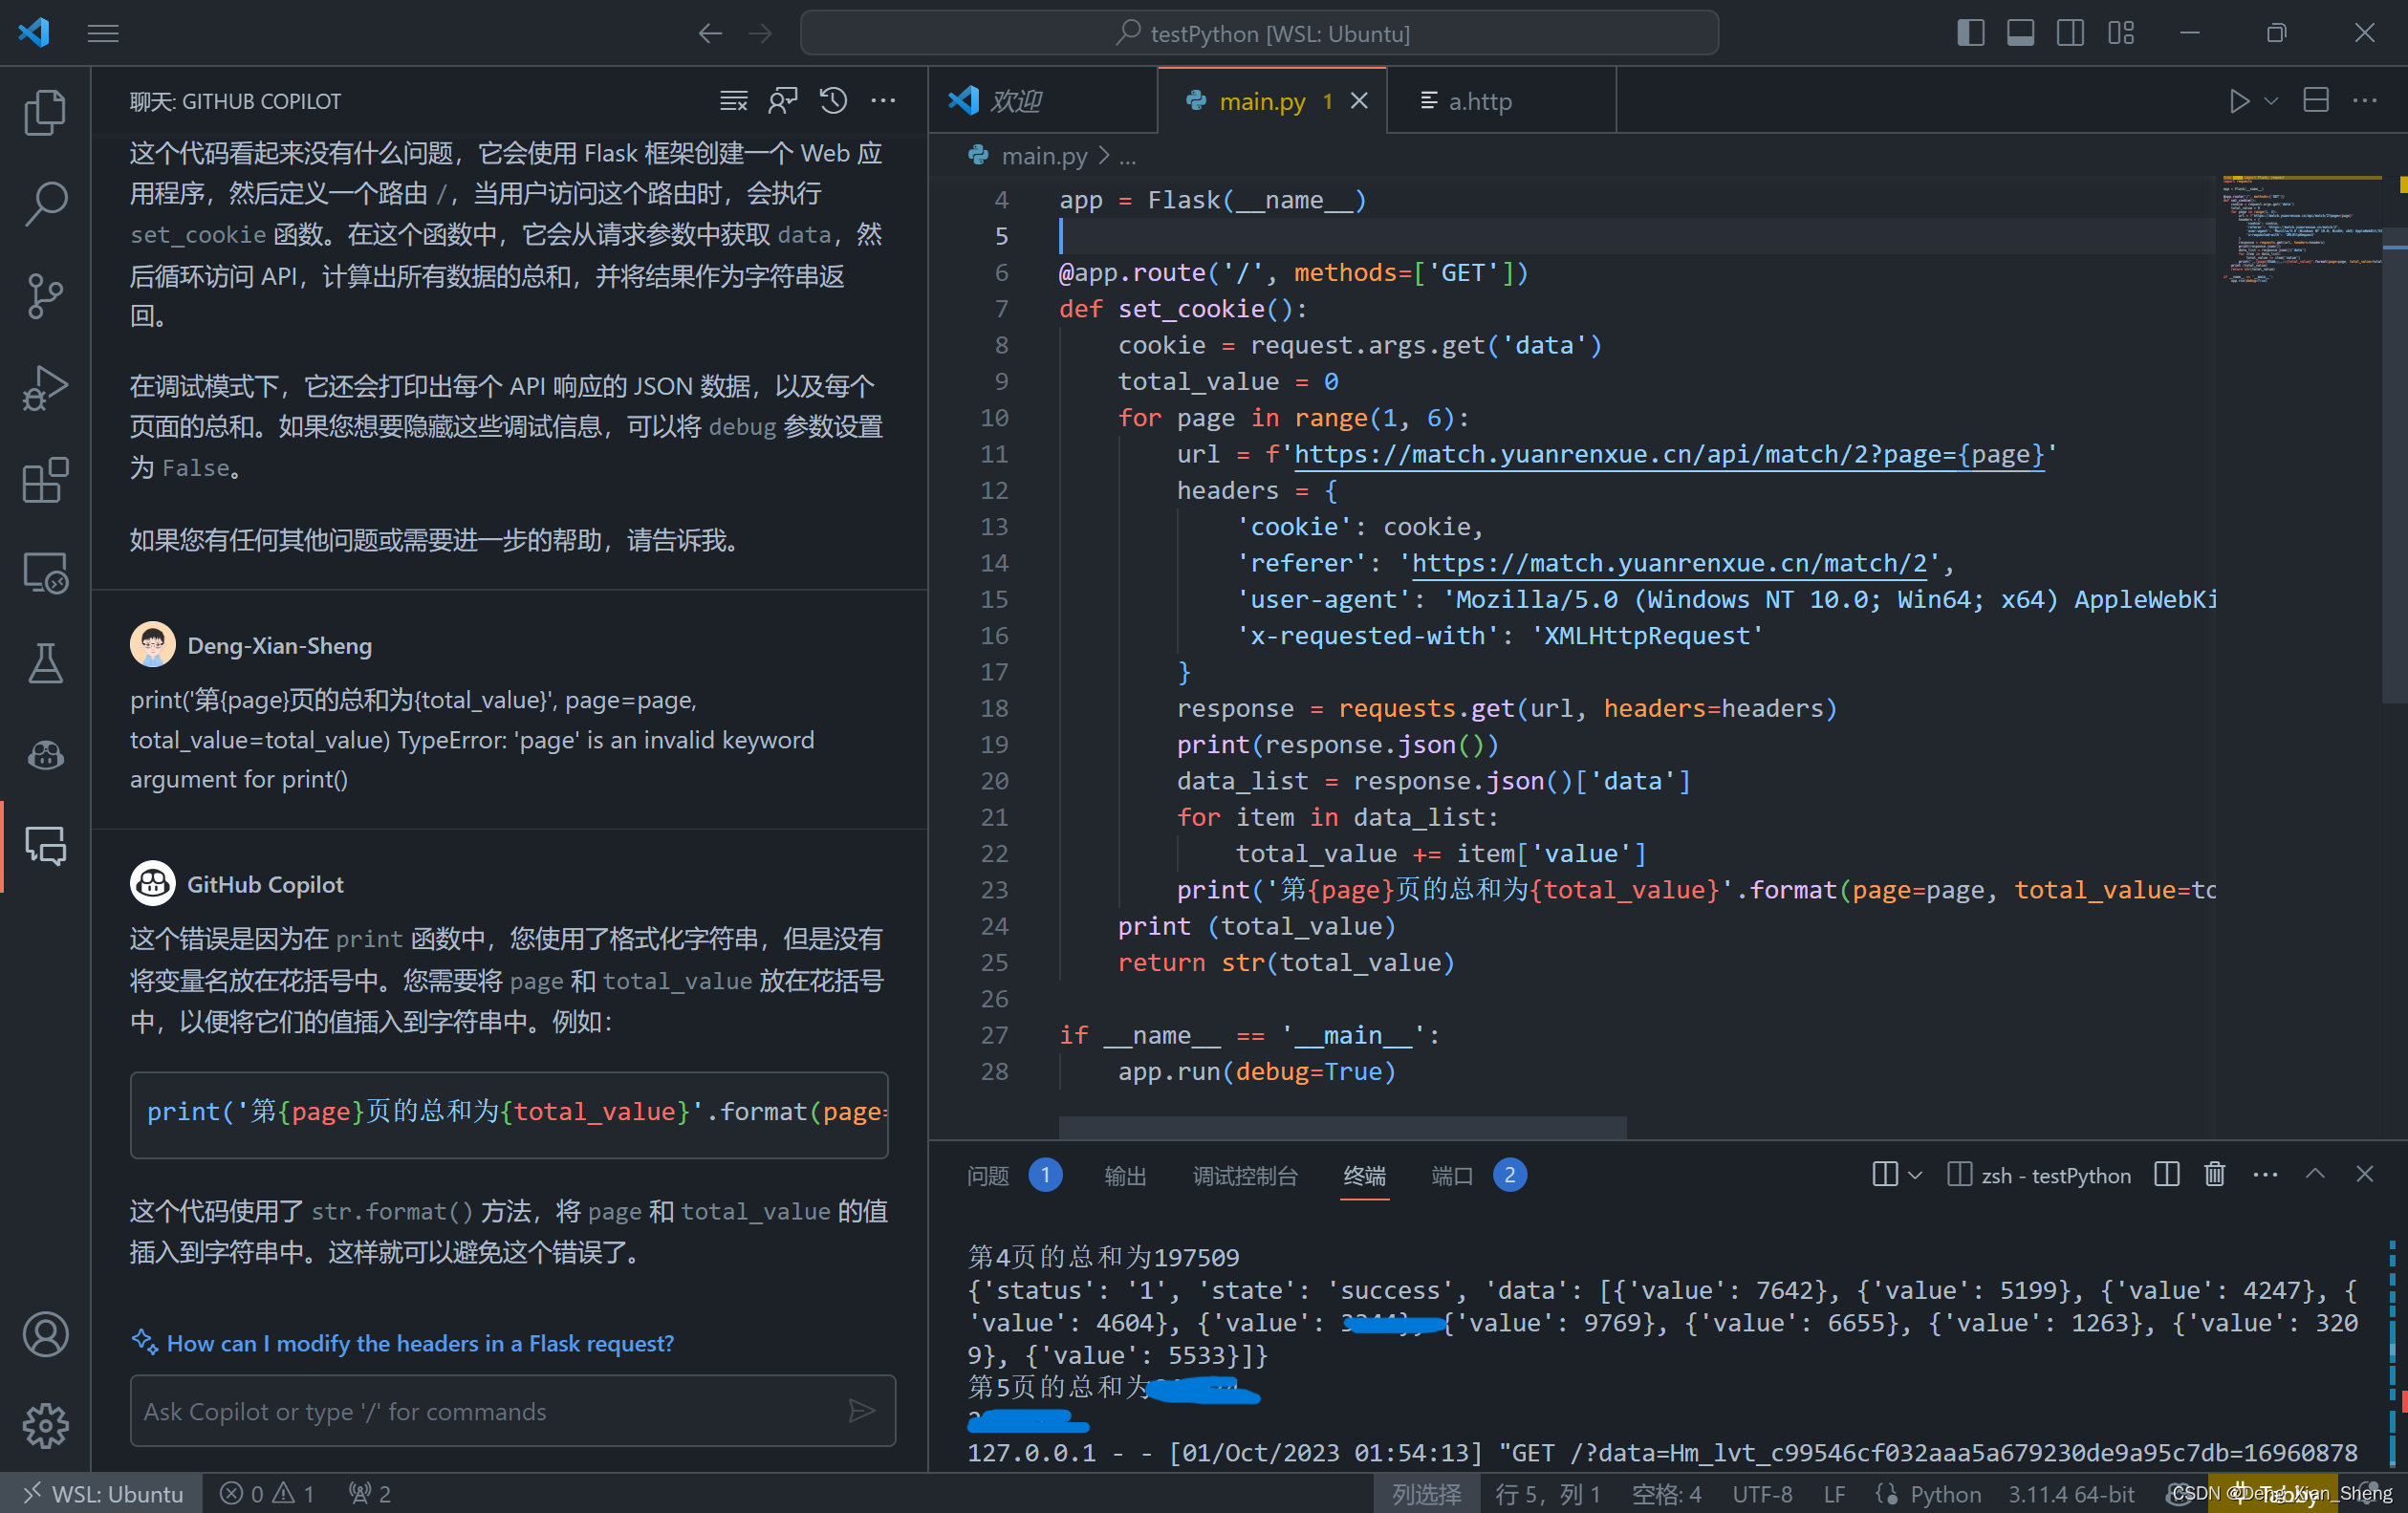Select the Python language mode

[1945, 1494]
